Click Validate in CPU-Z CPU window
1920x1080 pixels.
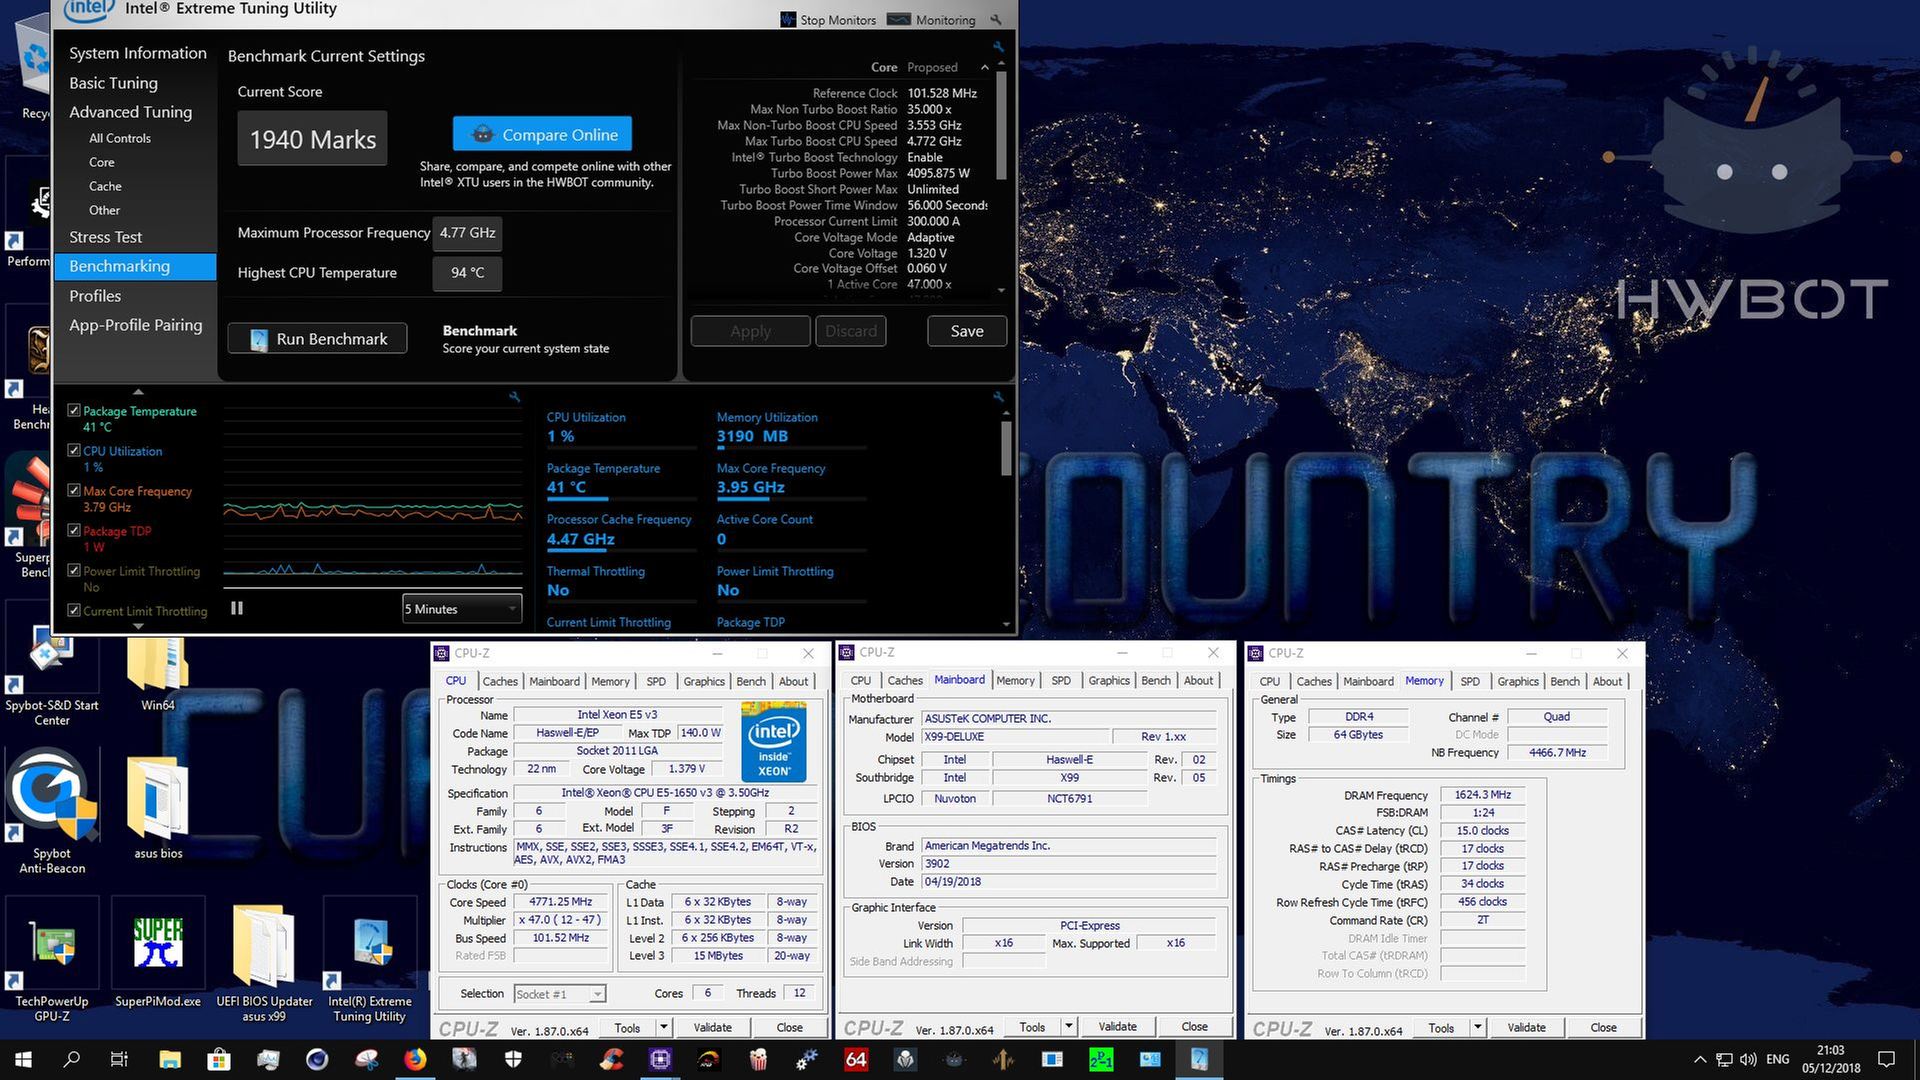pos(712,1027)
